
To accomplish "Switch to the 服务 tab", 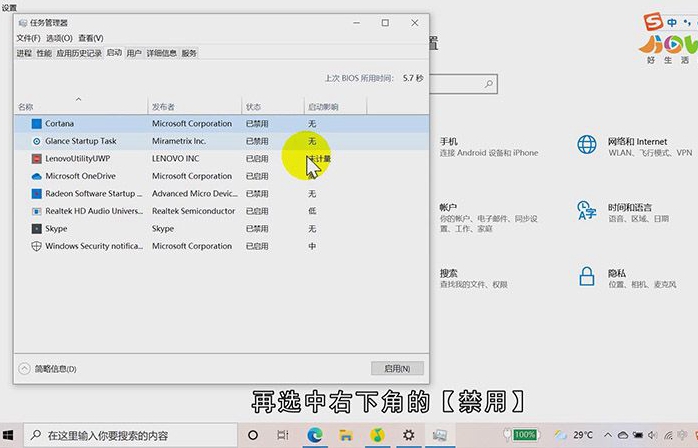I will (189, 53).
